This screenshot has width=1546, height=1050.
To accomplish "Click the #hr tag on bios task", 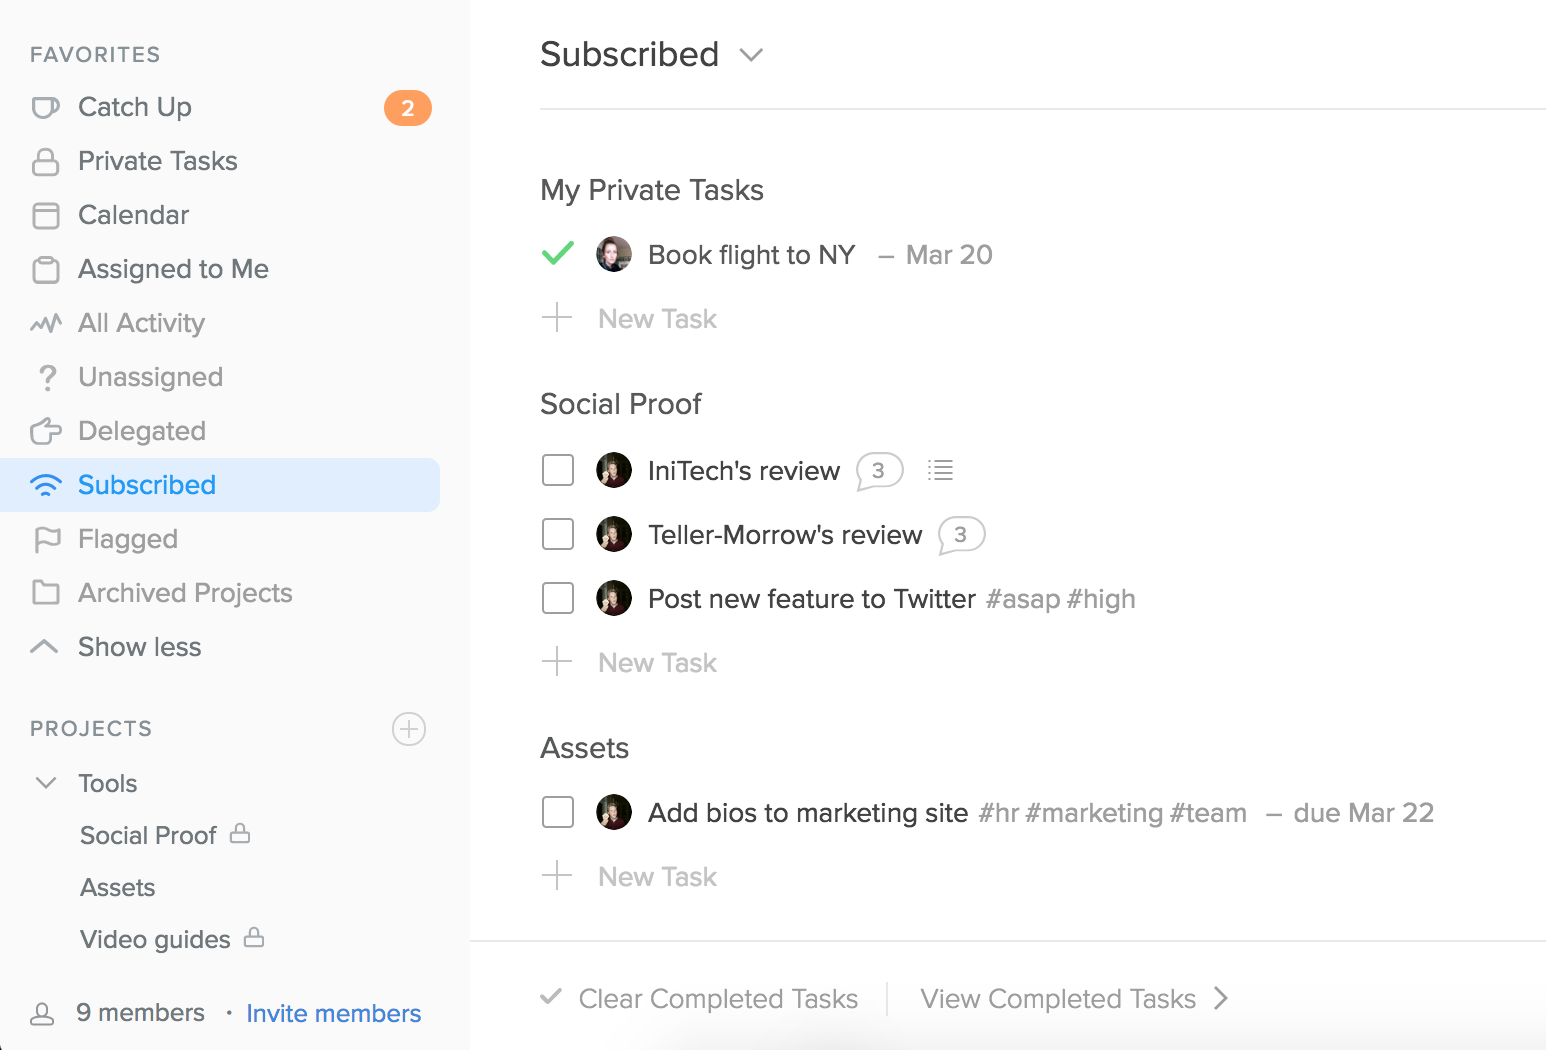I will pos(998,813).
